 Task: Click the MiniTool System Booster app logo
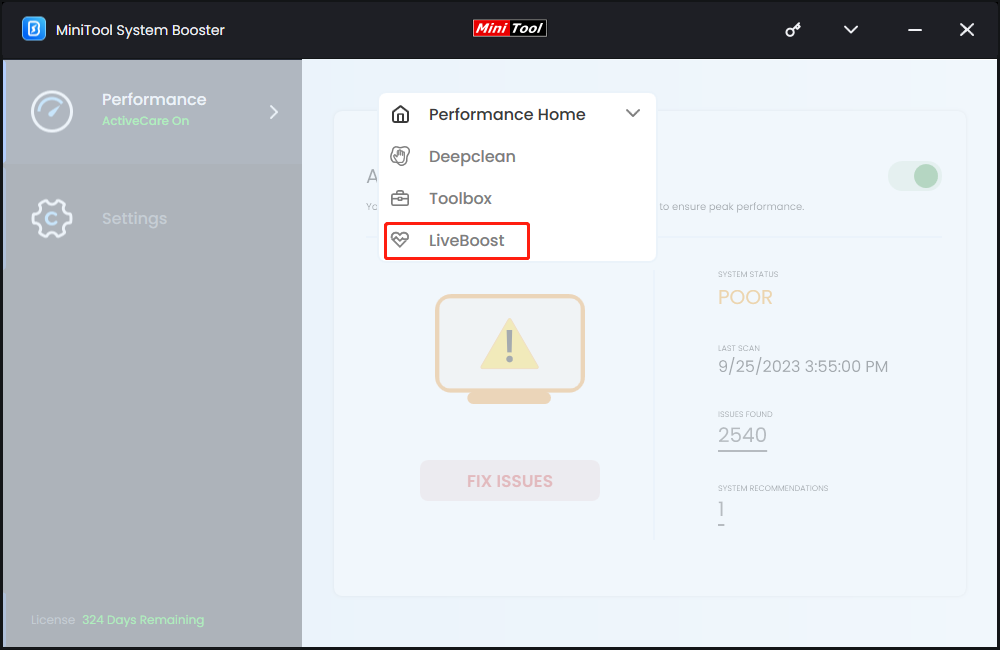34,29
